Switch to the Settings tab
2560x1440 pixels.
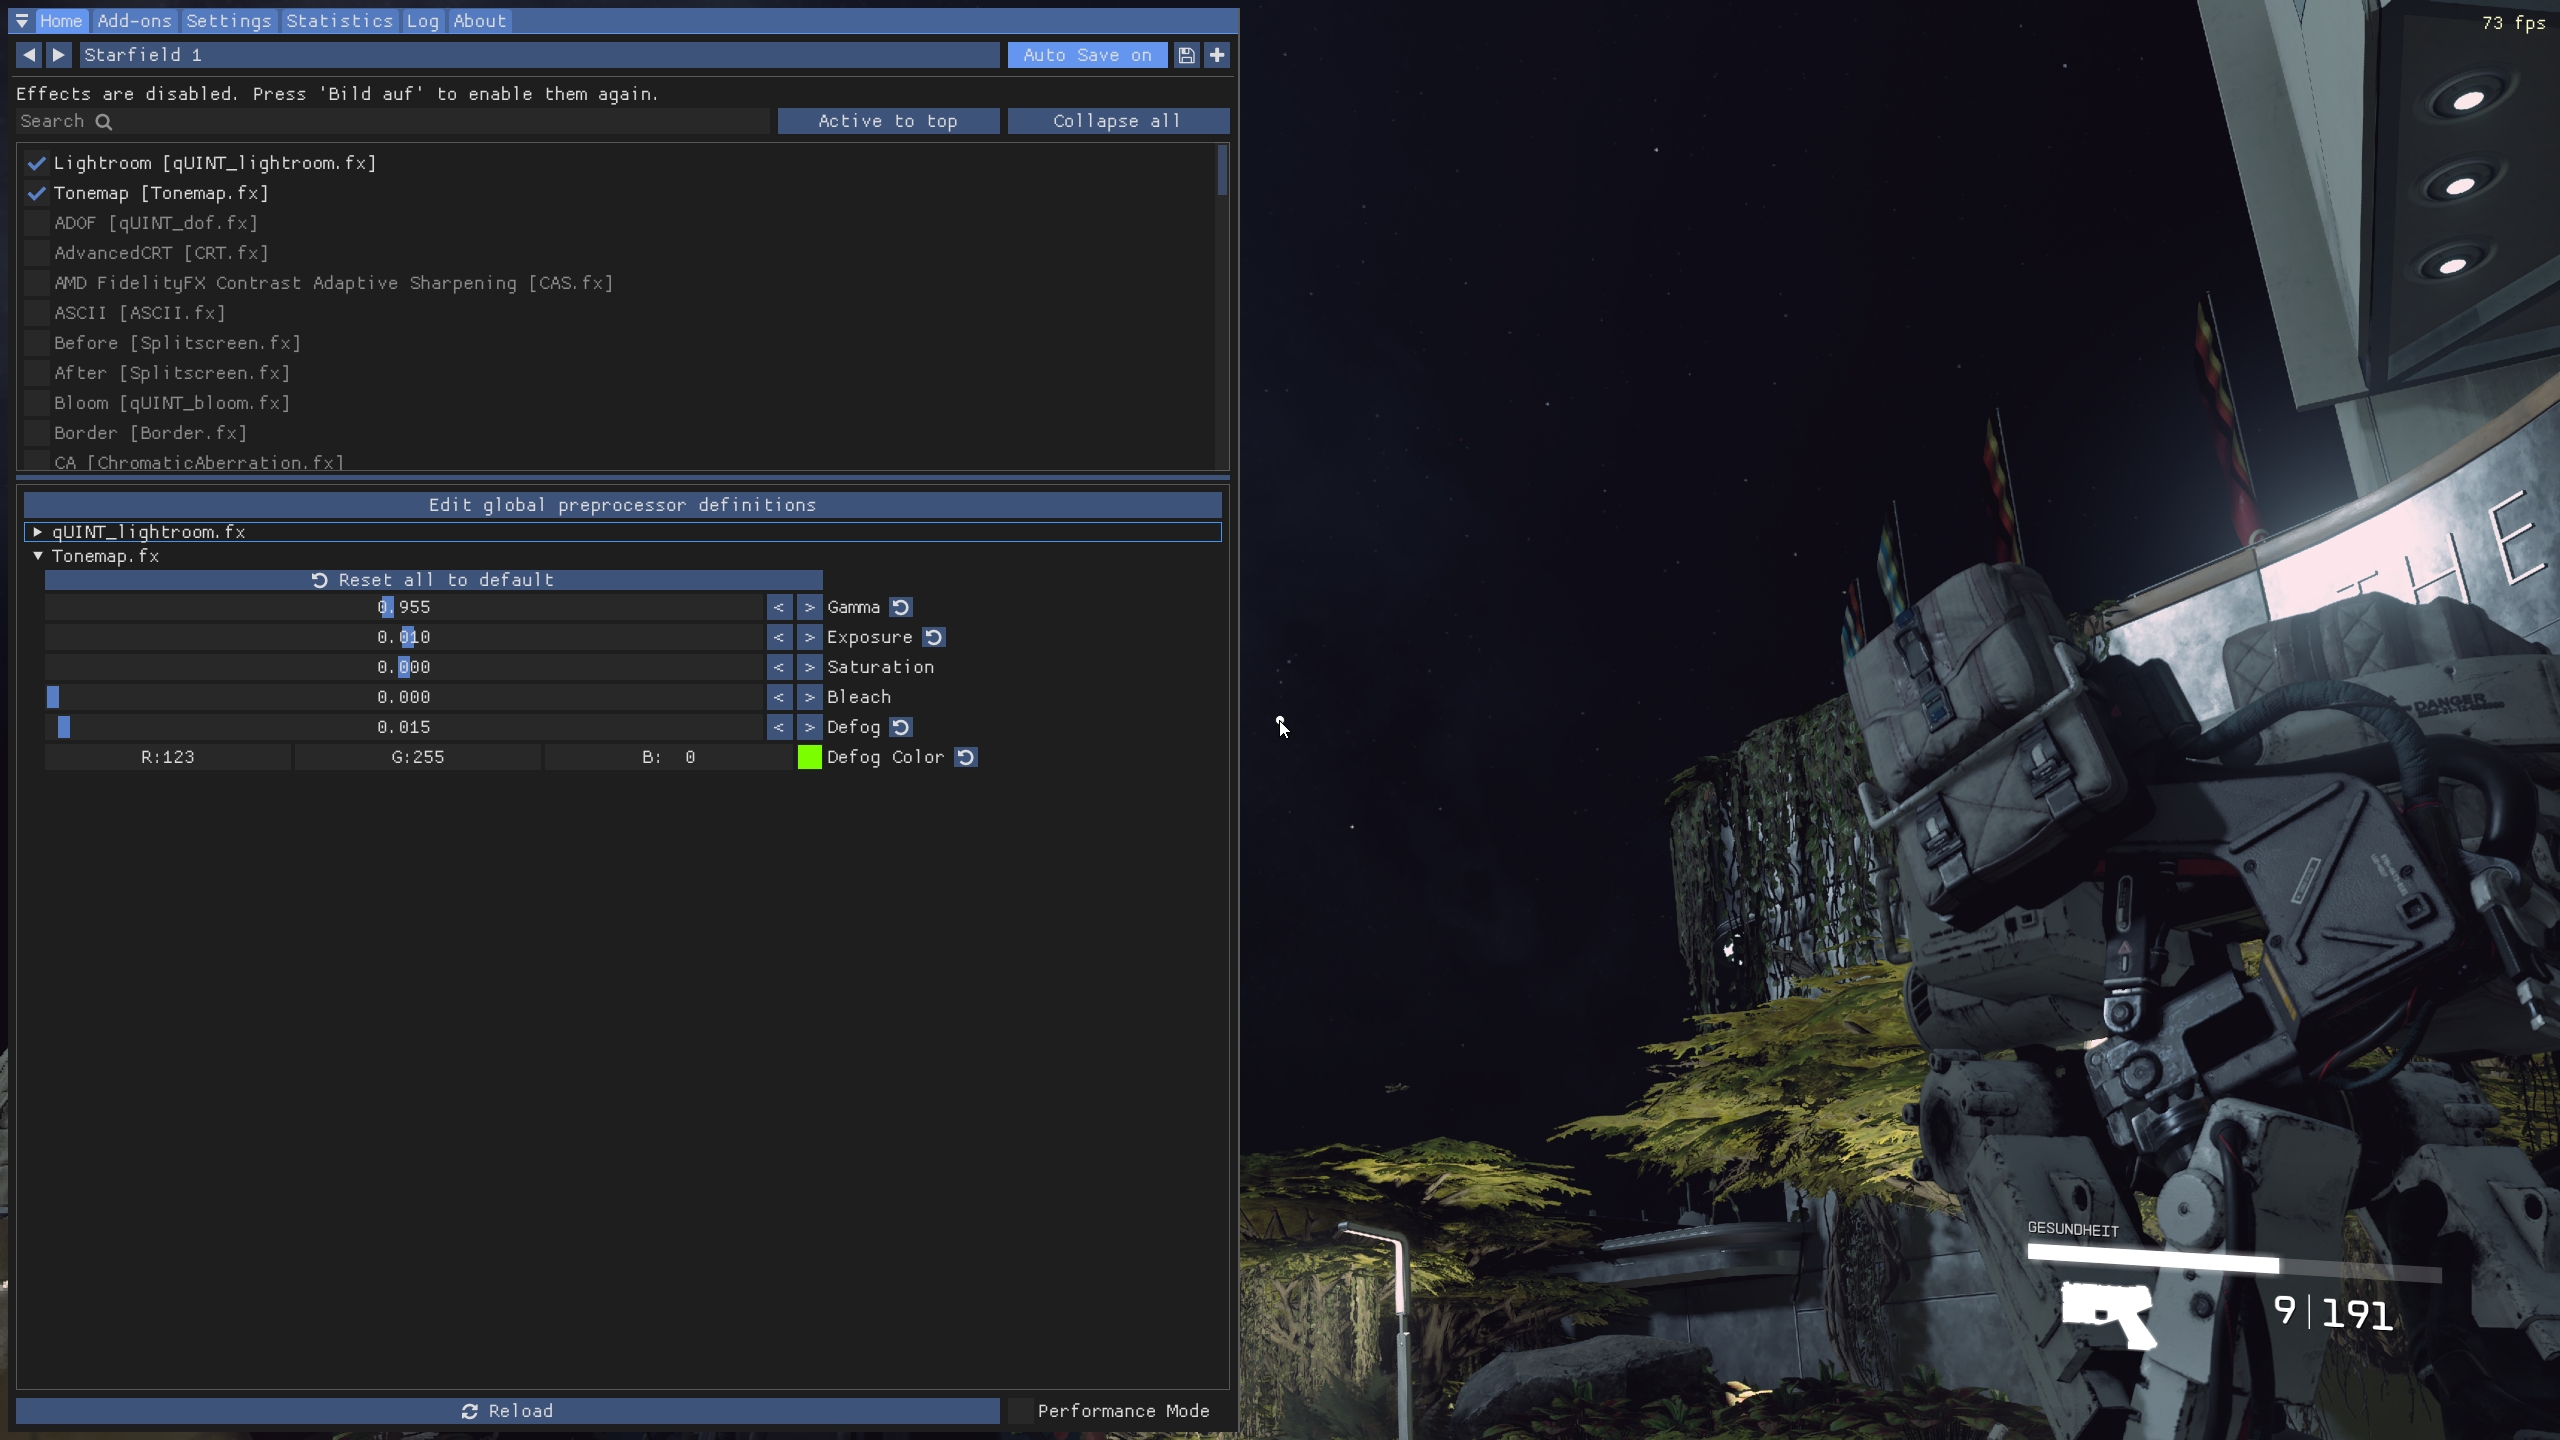(228, 21)
